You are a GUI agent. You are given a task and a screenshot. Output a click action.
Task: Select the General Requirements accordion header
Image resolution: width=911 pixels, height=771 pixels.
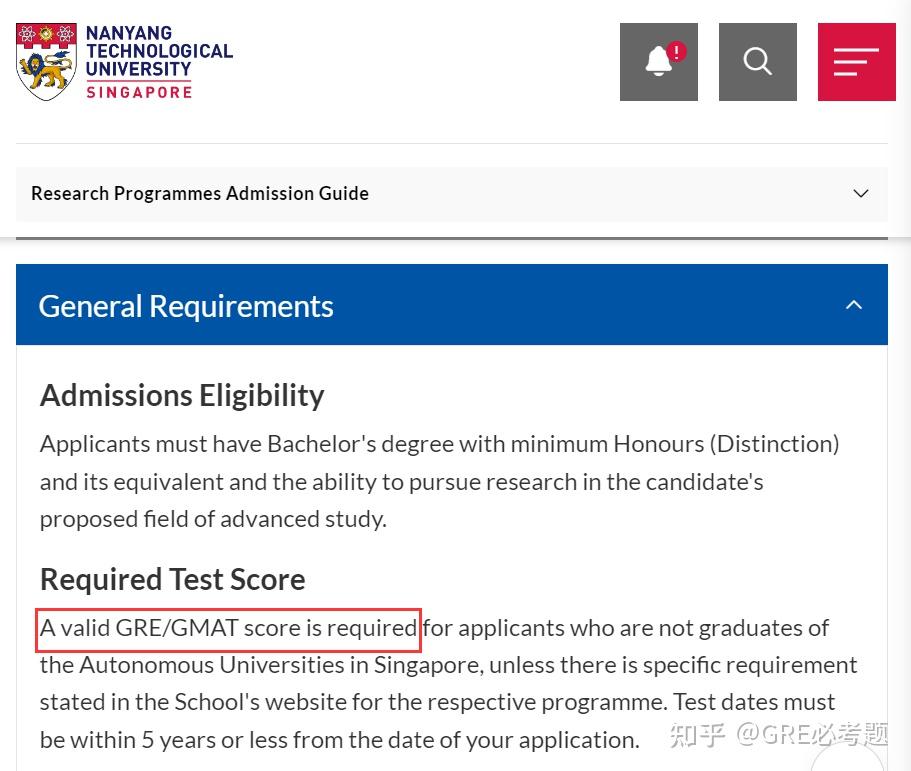(186, 306)
